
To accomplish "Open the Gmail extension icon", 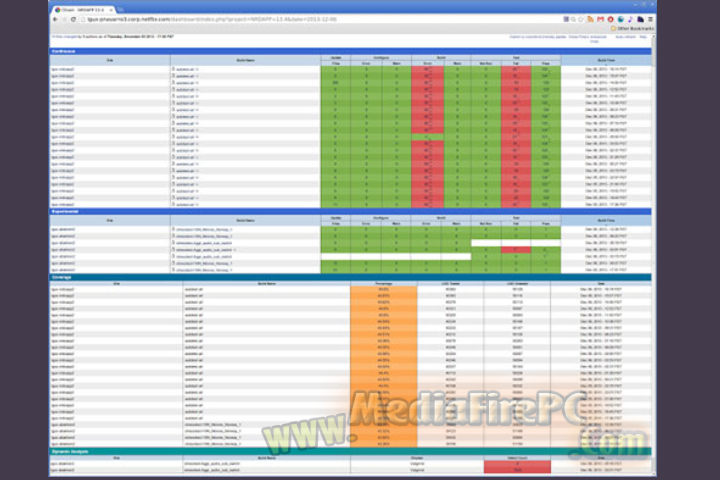I will pyautogui.click(x=600, y=19).
